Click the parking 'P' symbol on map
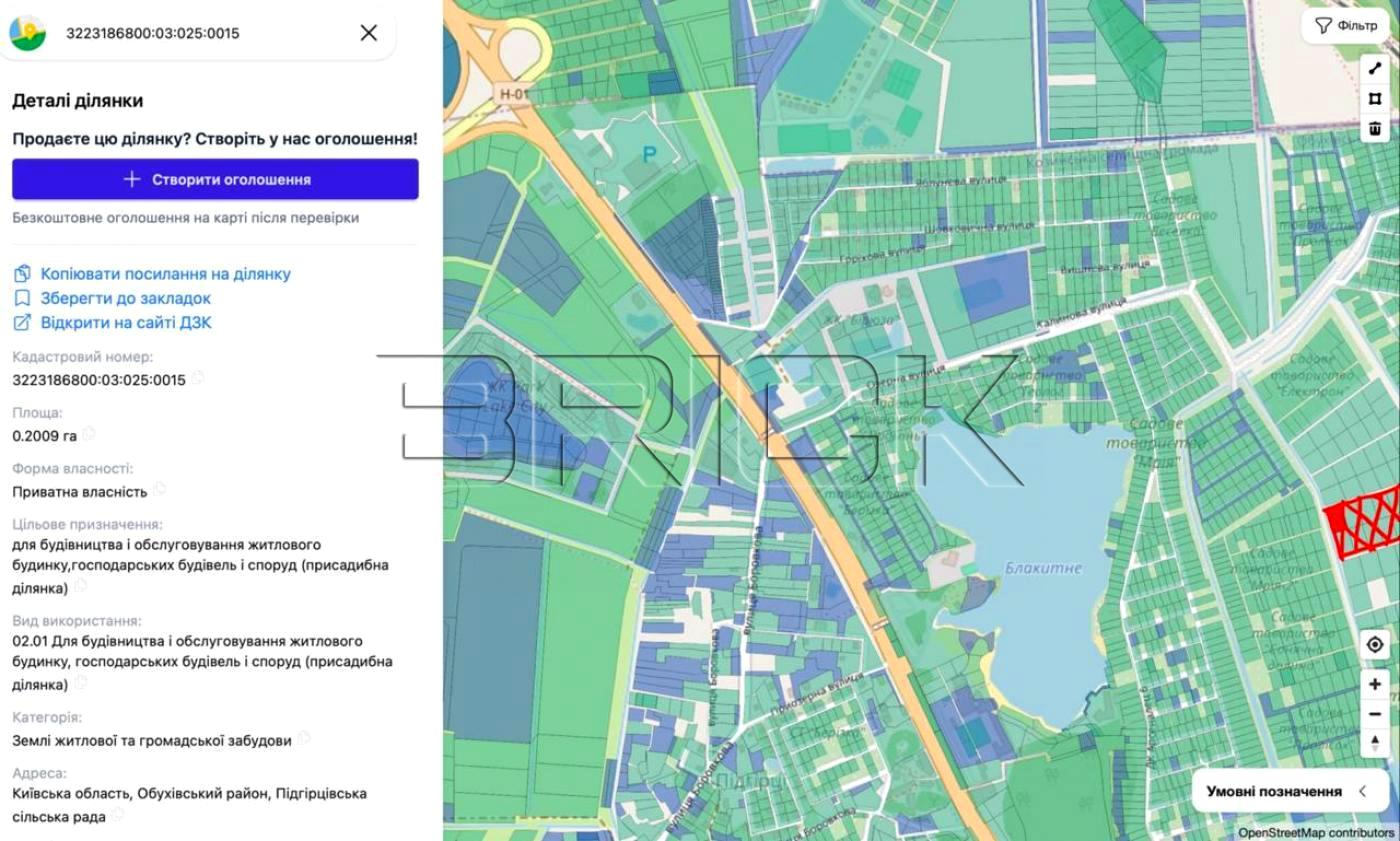Image resolution: width=1400 pixels, height=841 pixels. pyautogui.click(x=650, y=155)
